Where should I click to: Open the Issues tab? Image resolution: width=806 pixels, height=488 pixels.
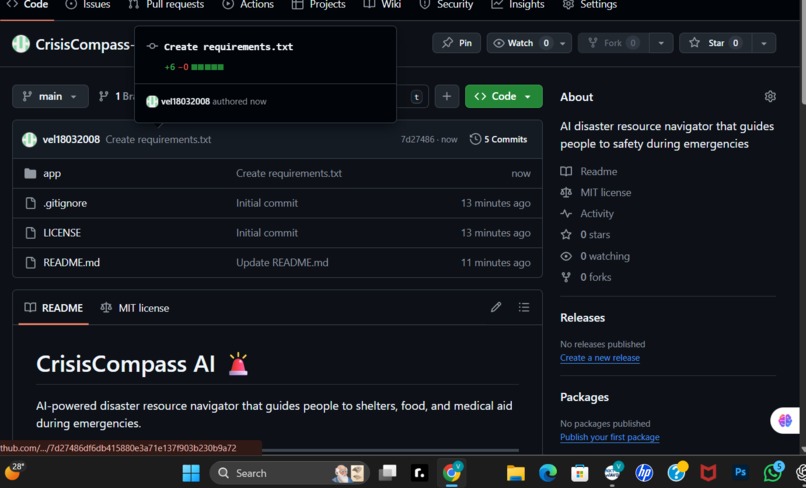tap(88, 5)
